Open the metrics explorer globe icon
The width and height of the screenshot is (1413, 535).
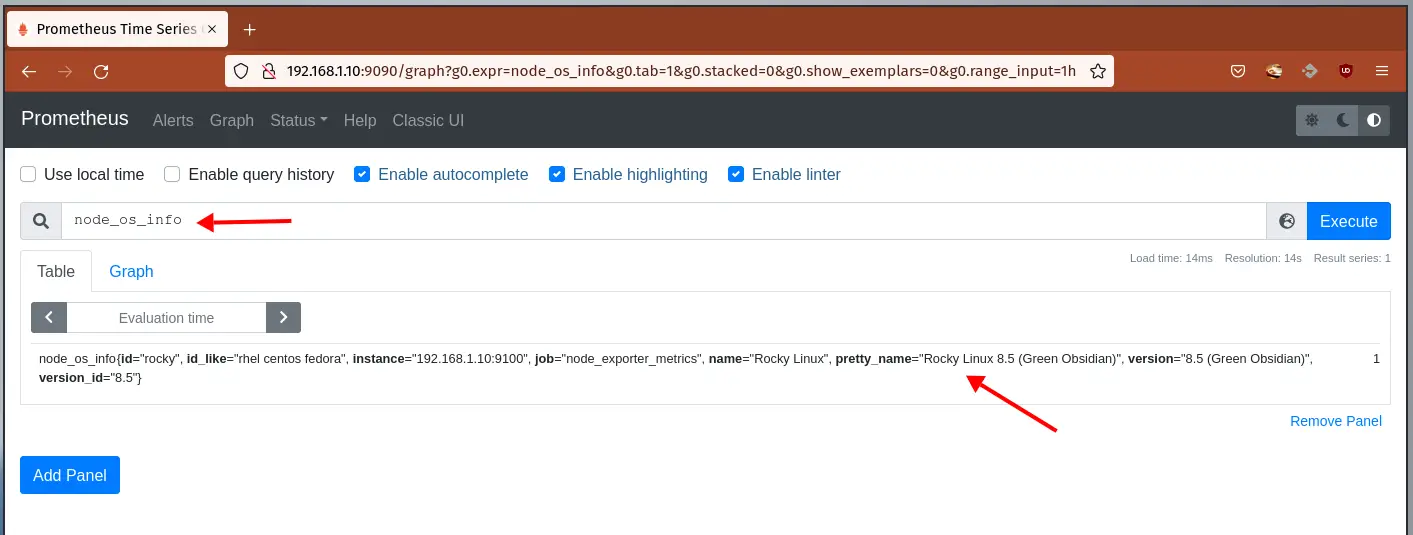1287,221
